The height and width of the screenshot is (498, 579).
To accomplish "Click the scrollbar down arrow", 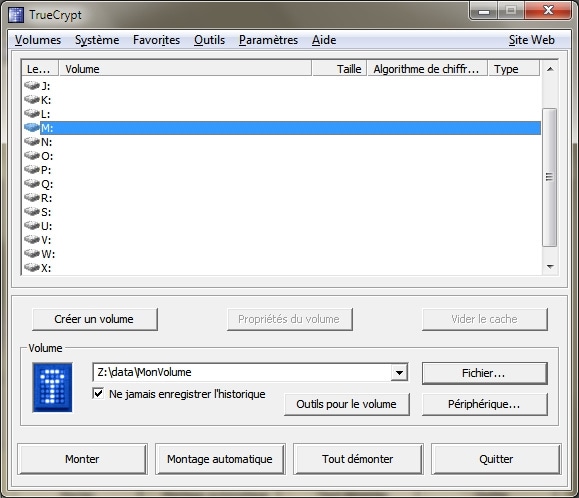I will click(550, 267).
